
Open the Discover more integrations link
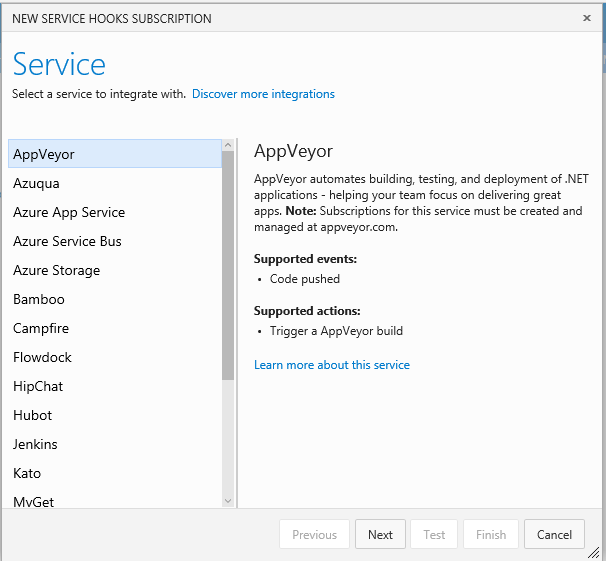pos(263,94)
